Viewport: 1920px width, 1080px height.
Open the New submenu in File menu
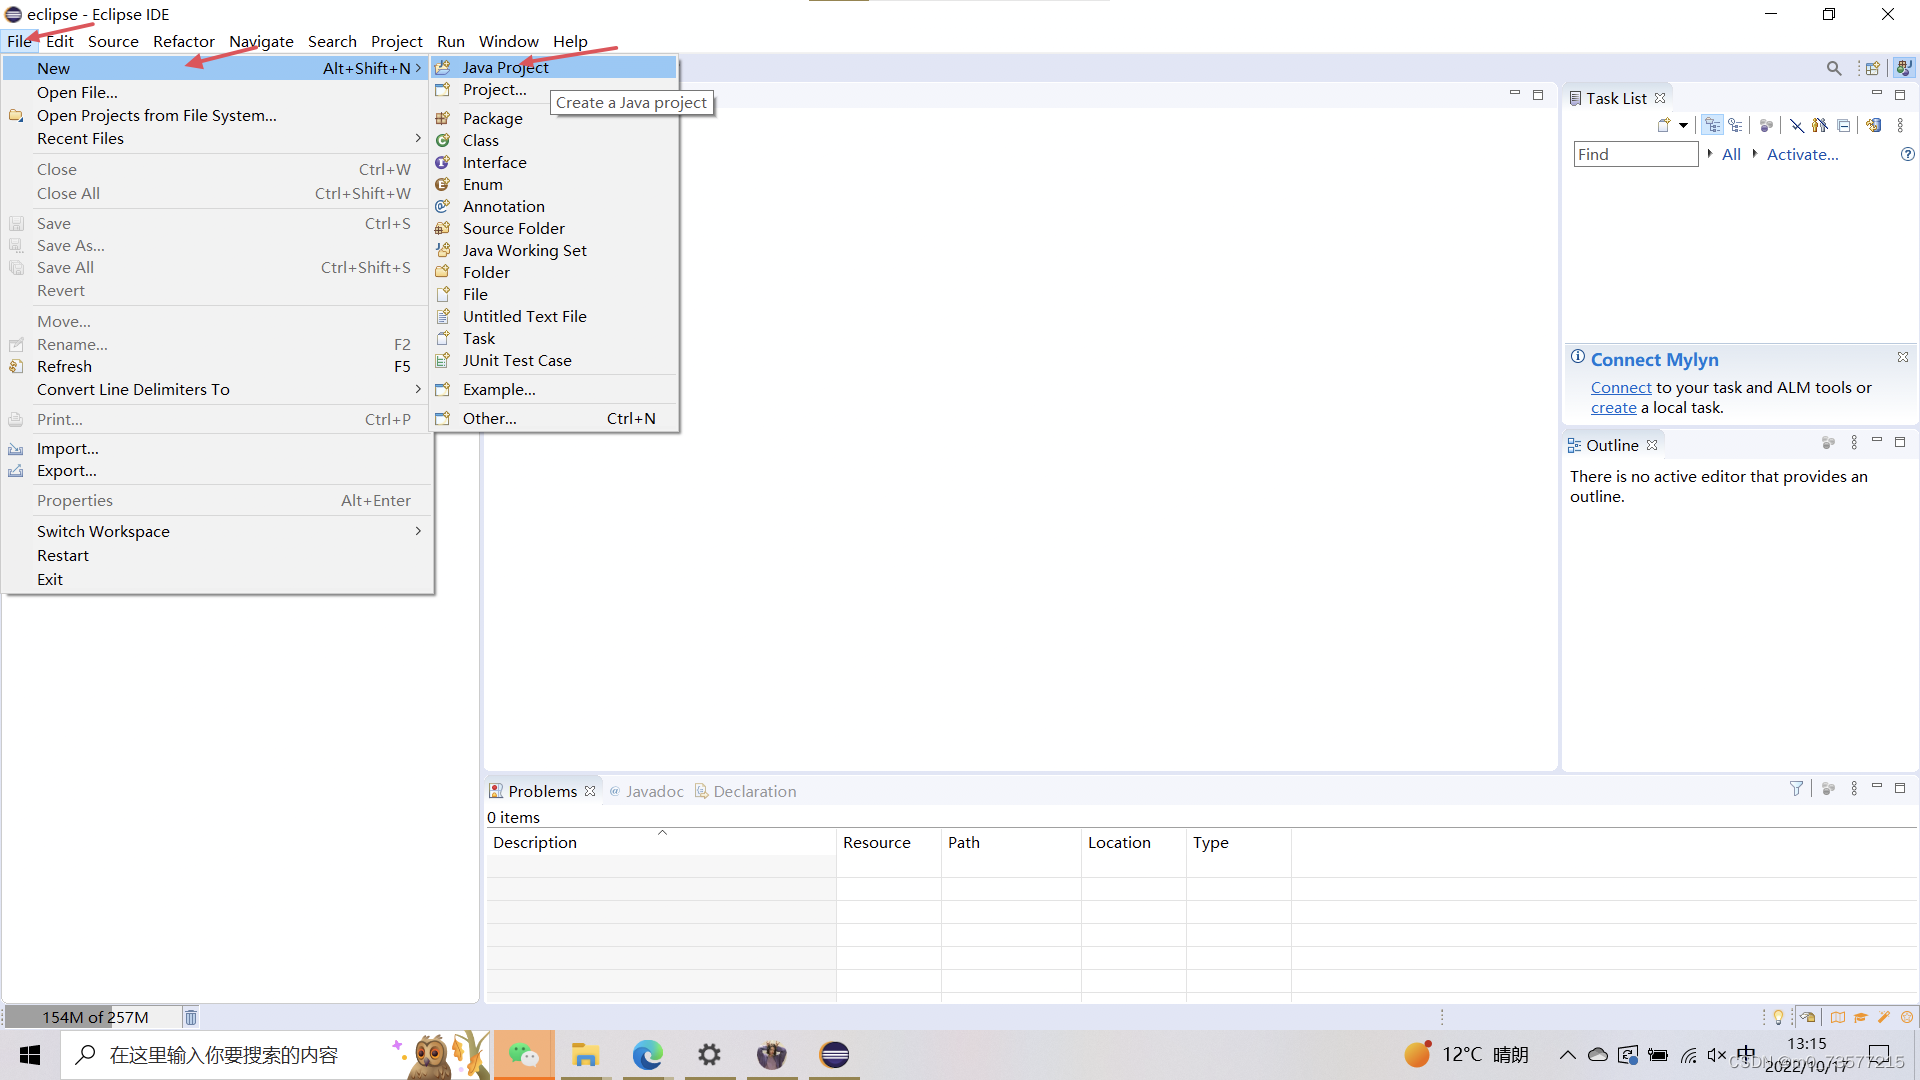coord(217,68)
